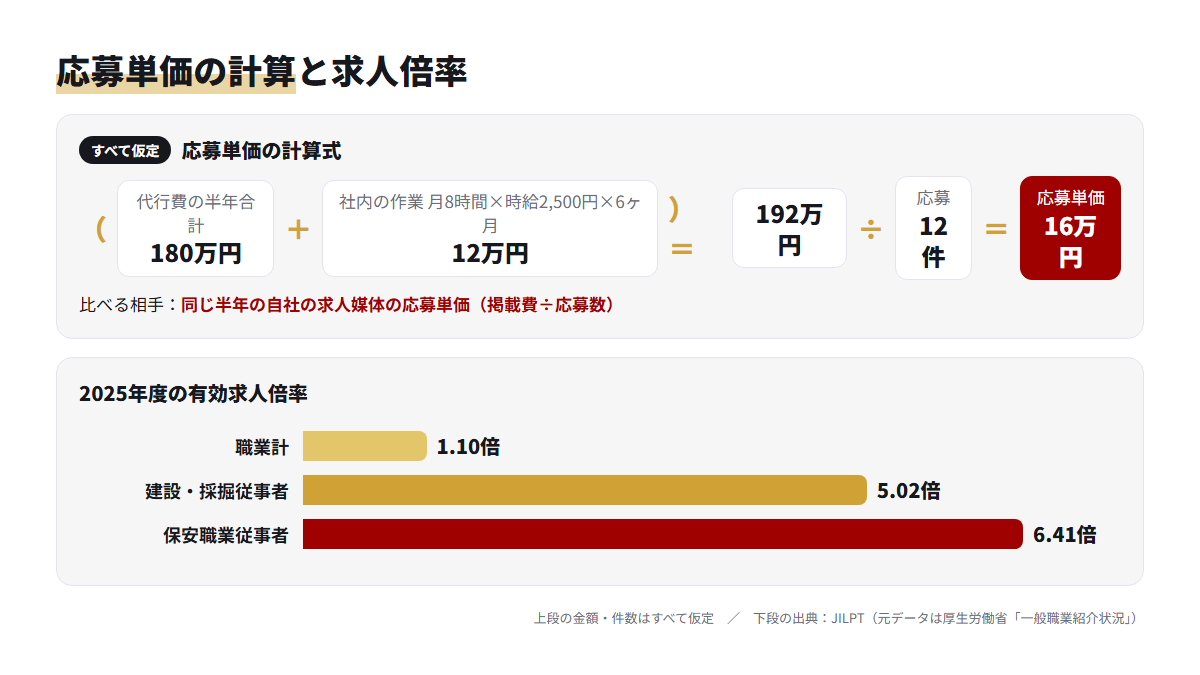Click the label 比べる相手：
Image resolution: width=1200 pixels, height=675 pixels.
[x=130, y=305]
